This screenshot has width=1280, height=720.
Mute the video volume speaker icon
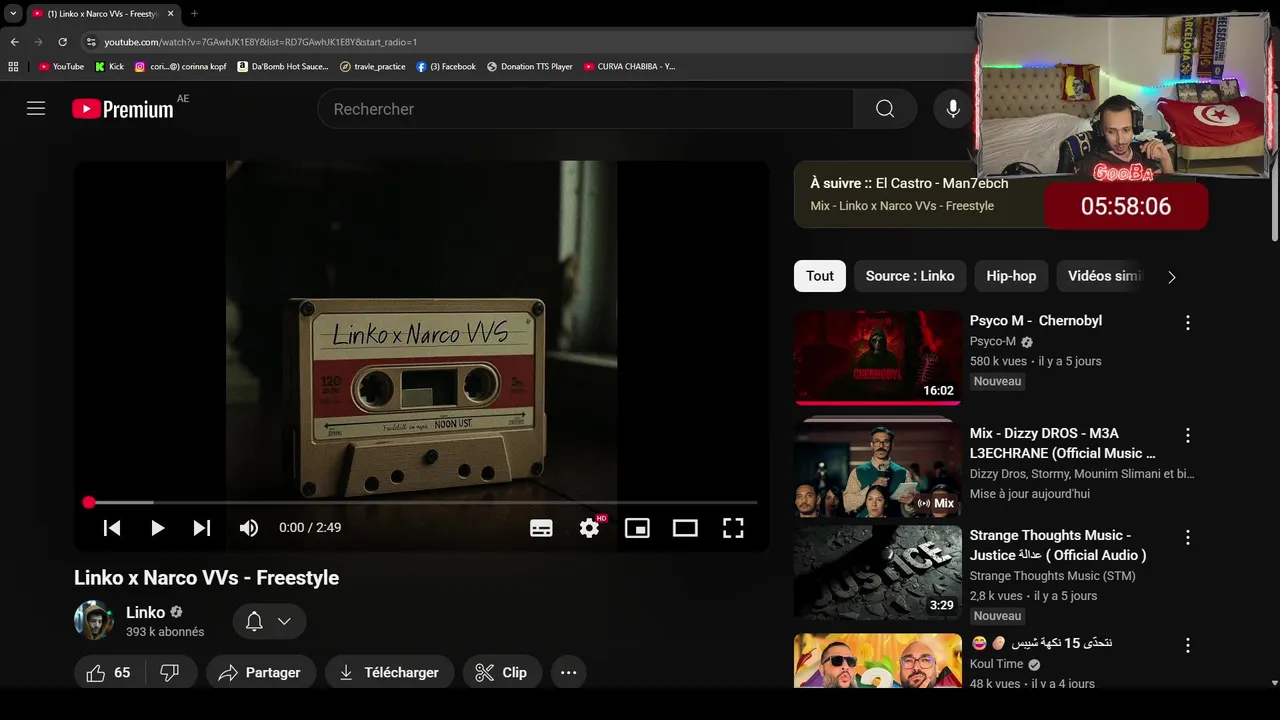tap(249, 528)
